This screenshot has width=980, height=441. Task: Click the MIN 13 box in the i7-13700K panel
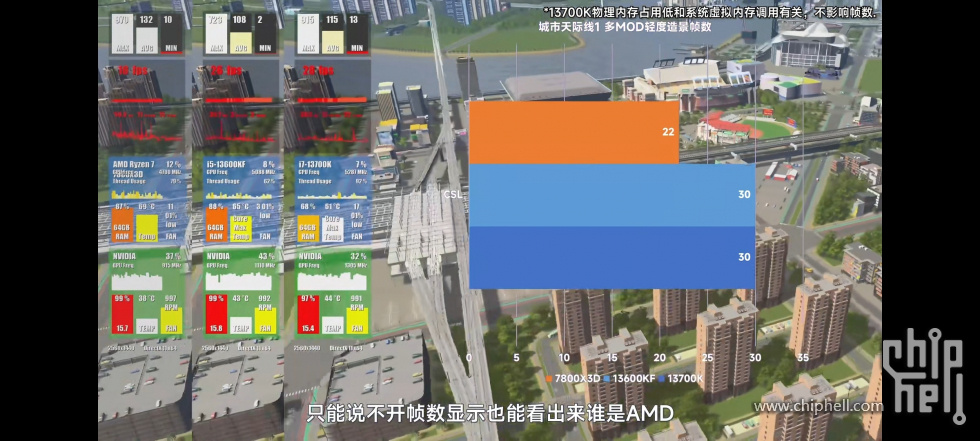(357, 34)
